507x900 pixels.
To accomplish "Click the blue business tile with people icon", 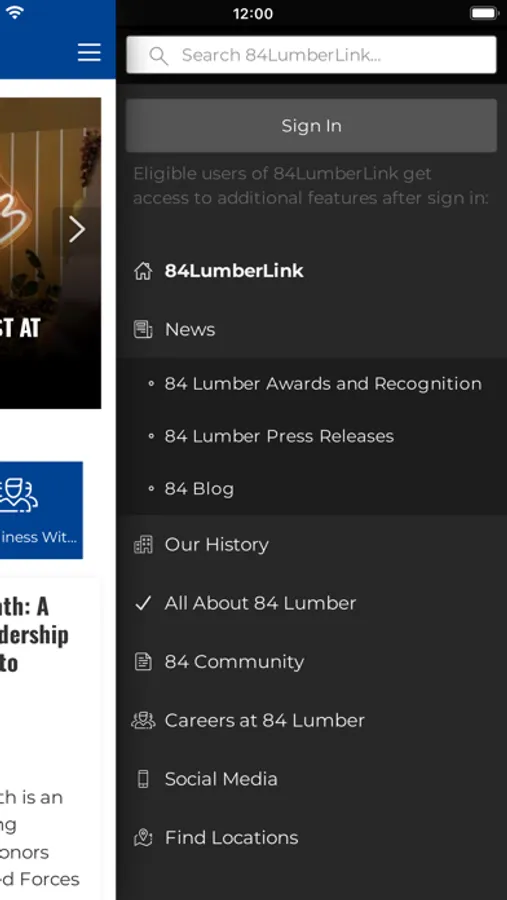I will pos(41,510).
